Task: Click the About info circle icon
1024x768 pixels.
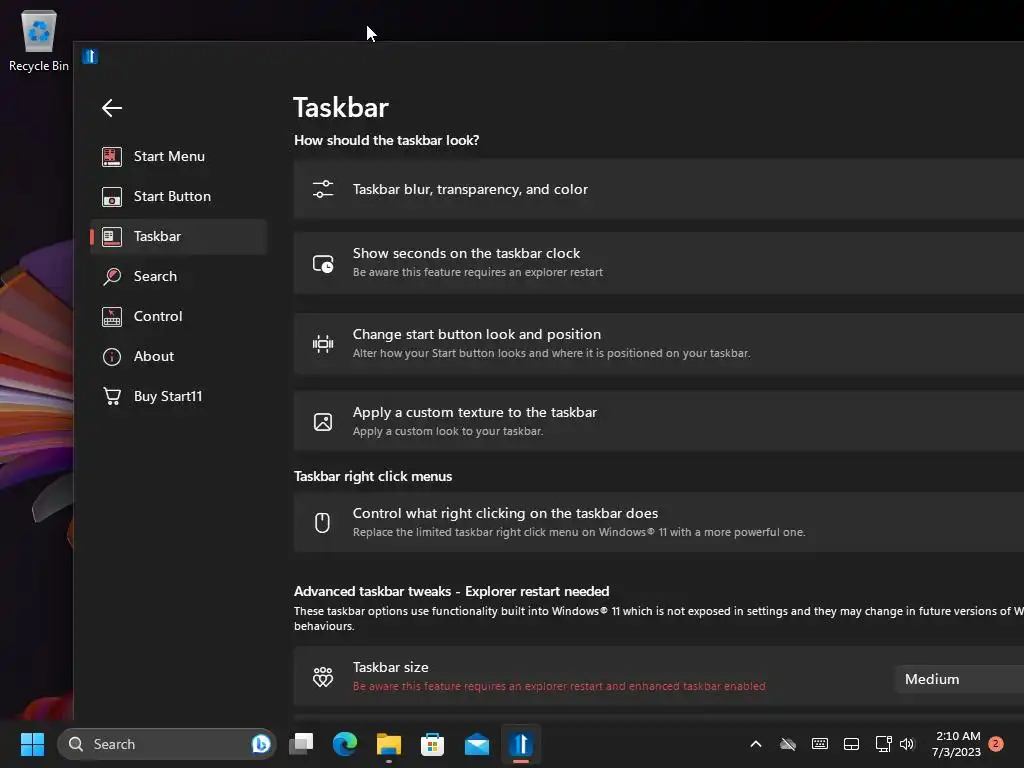Action: pos(112,357)
